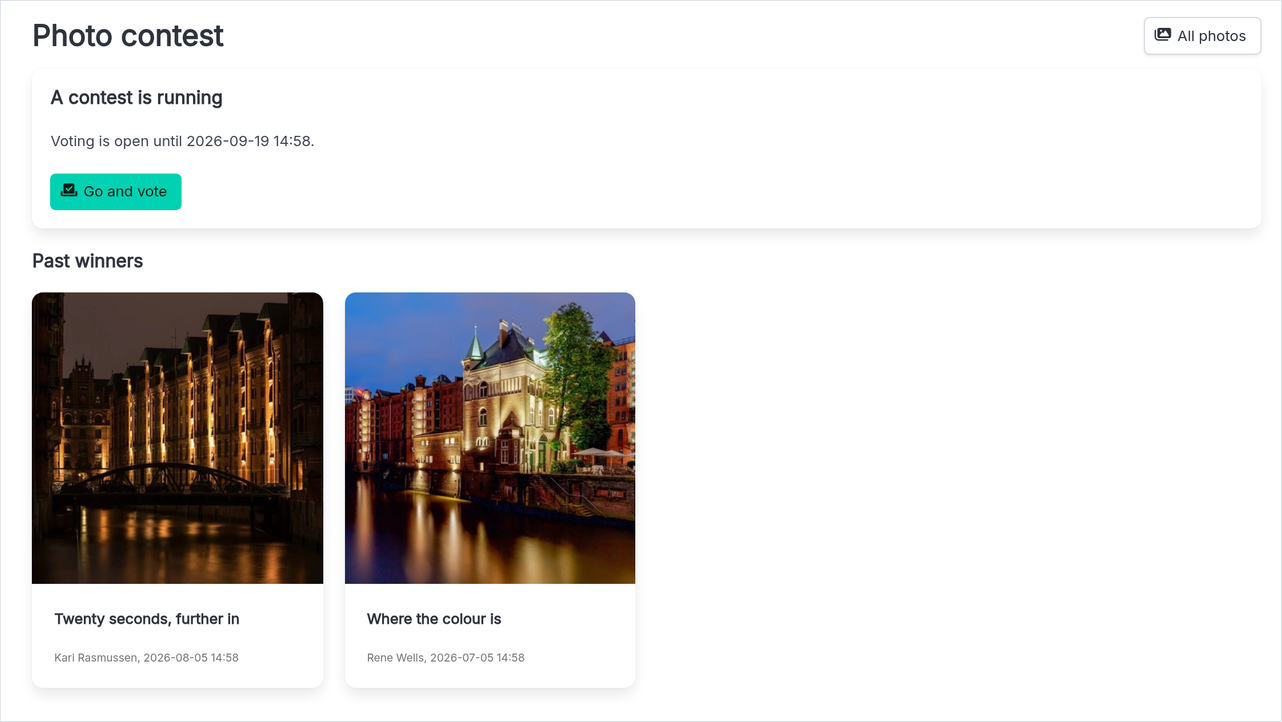Image resolution: width=1282 pixels, height=722 pixels.
Task: Select title "Where the colour is"
Action: point(434,619)
